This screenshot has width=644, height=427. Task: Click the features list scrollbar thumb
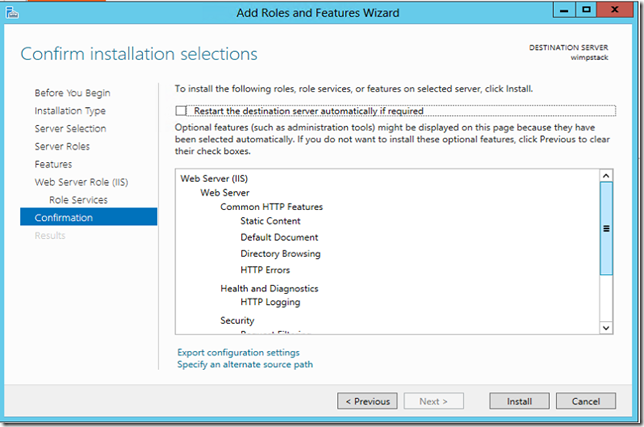coord(606,228)
